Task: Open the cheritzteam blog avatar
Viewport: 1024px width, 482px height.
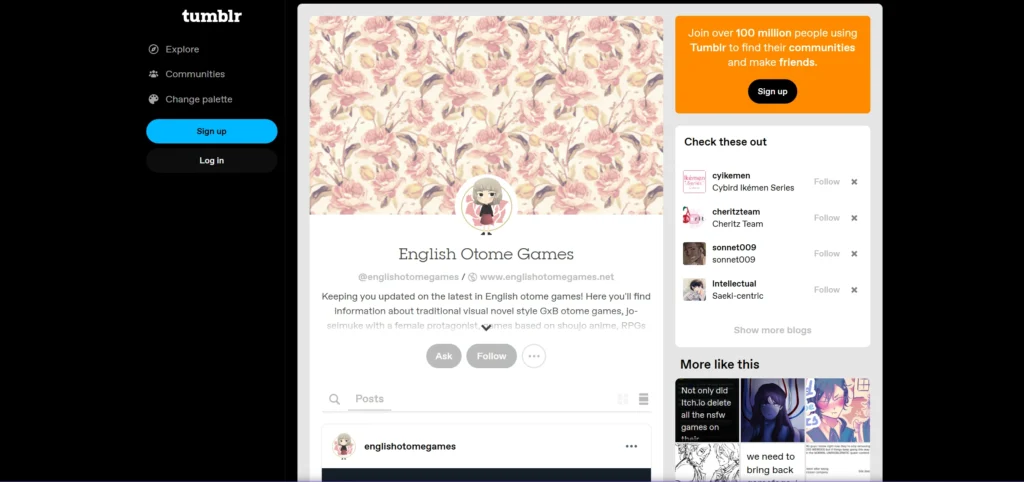Action: [x=694, y=217]
